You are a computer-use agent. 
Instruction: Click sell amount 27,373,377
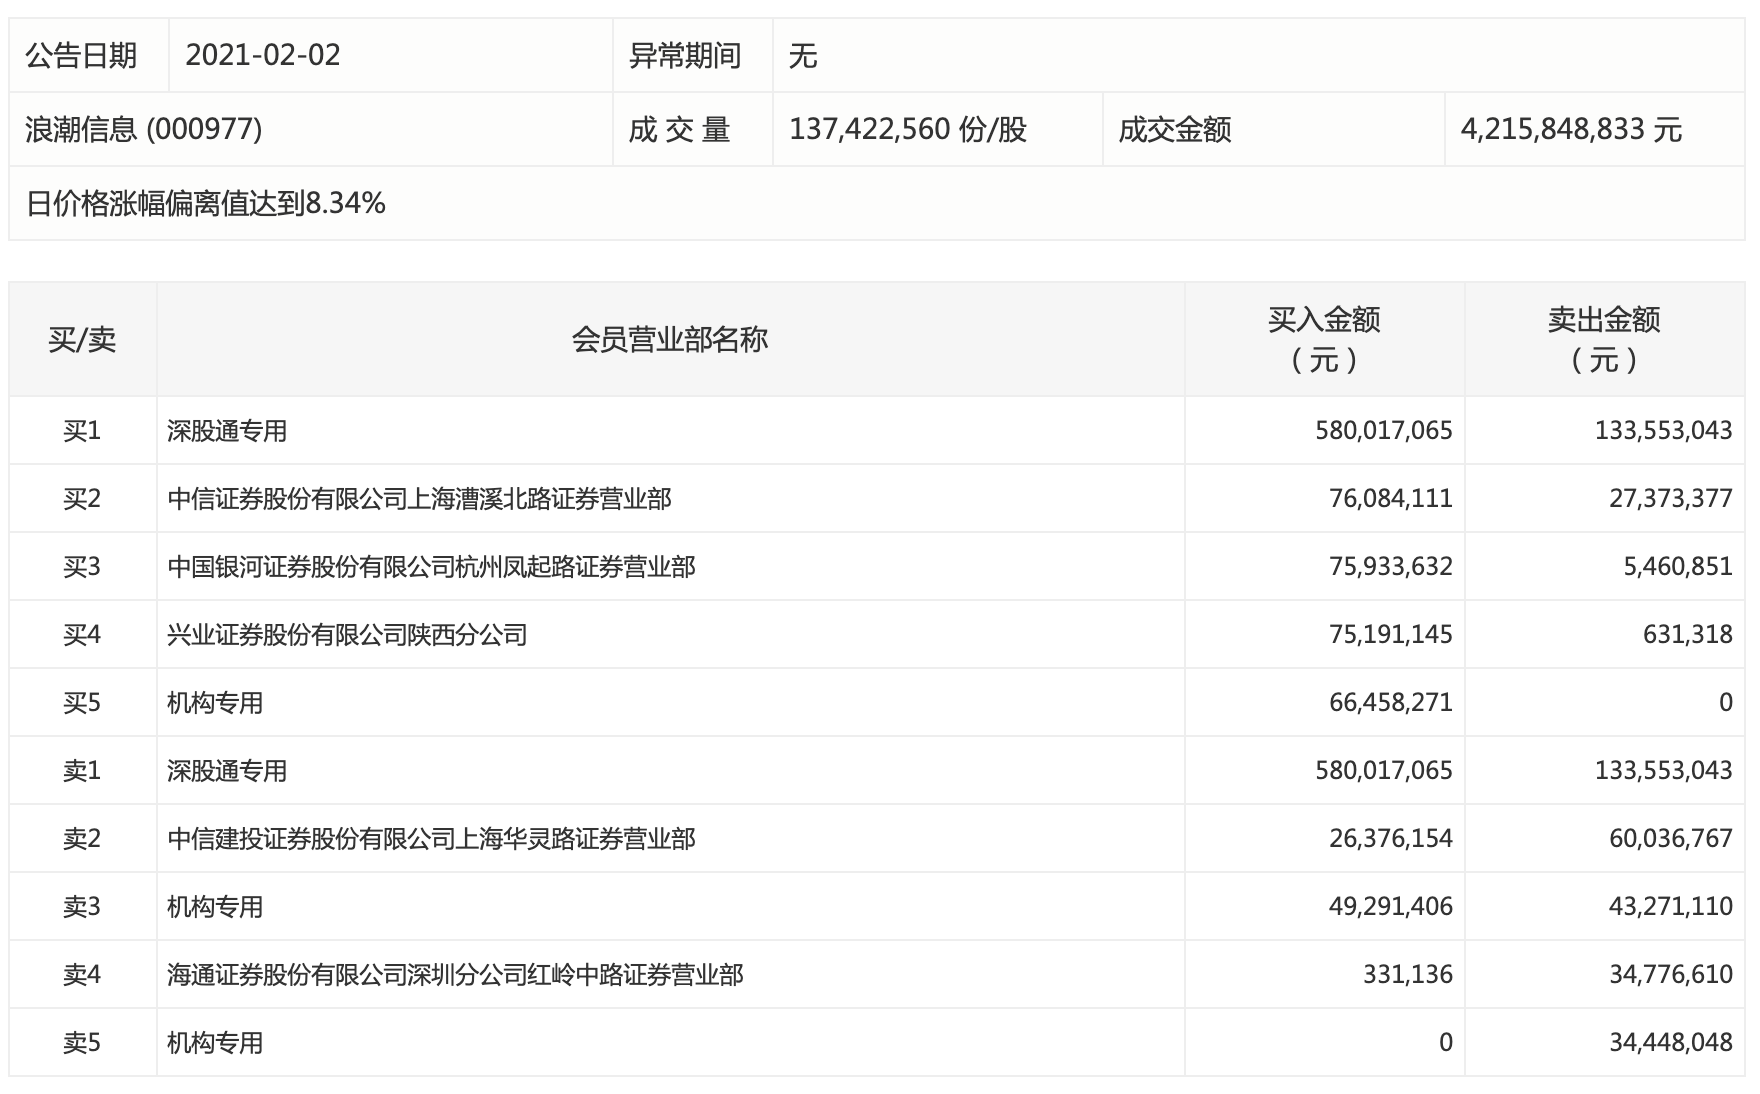[1671, 498]
